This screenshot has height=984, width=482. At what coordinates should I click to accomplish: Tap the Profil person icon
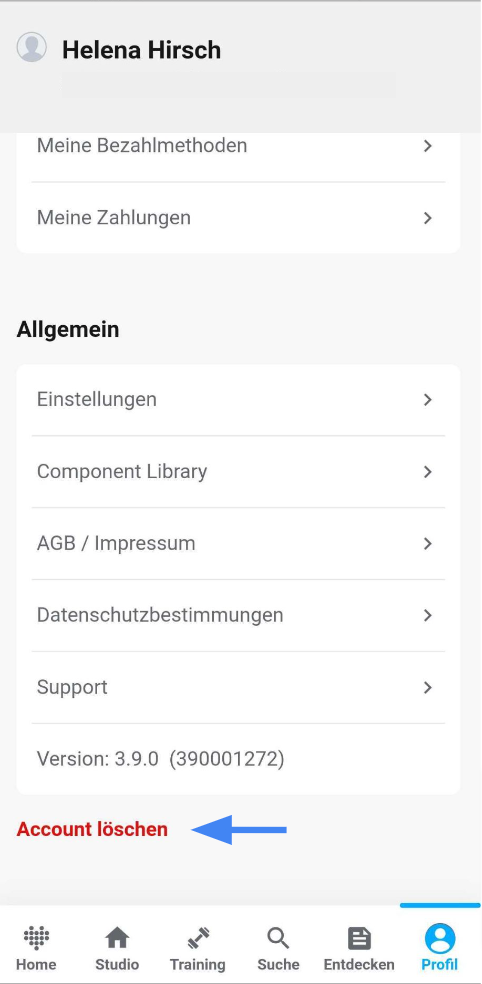click(x=439, y=938)
